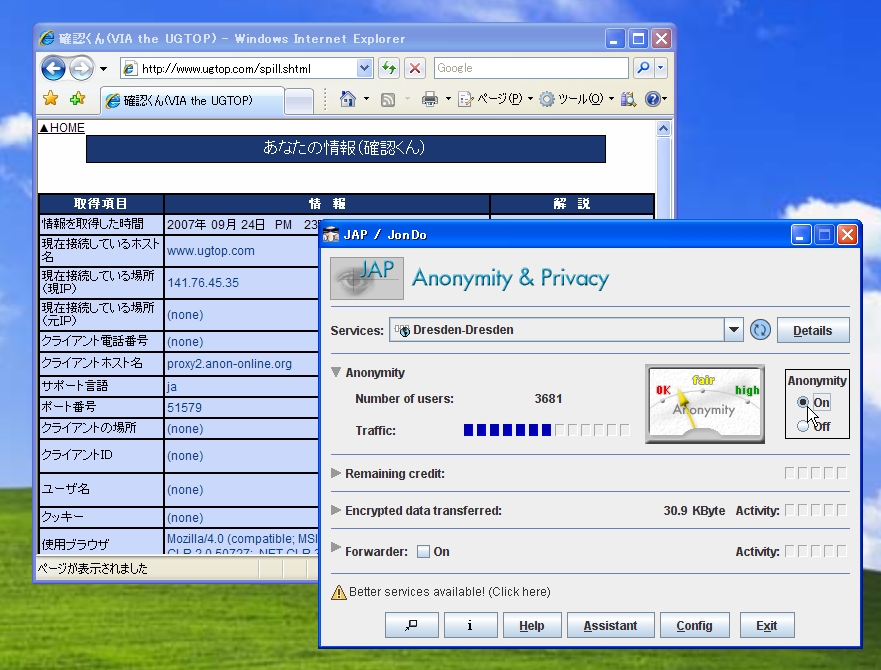Open the address bar history dropdown

[x=365, y=69]
